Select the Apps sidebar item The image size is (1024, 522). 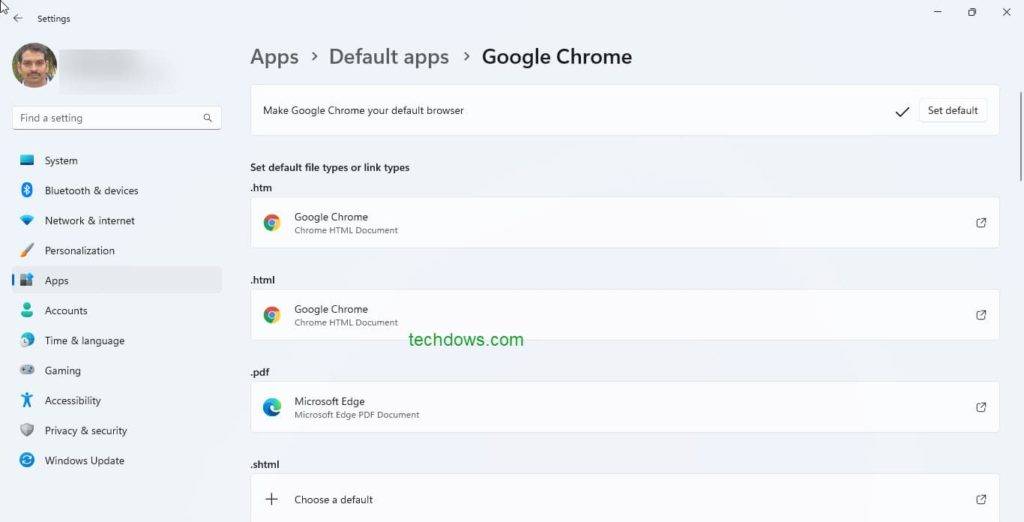pos(117,280)
